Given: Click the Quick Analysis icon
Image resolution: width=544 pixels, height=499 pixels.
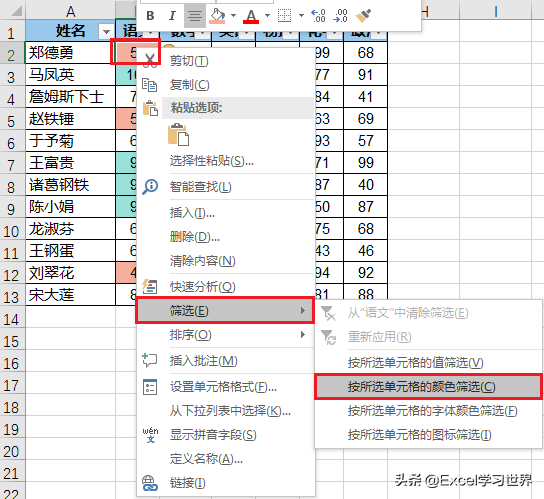Looking at the screenshot, I should click(150, 287).
